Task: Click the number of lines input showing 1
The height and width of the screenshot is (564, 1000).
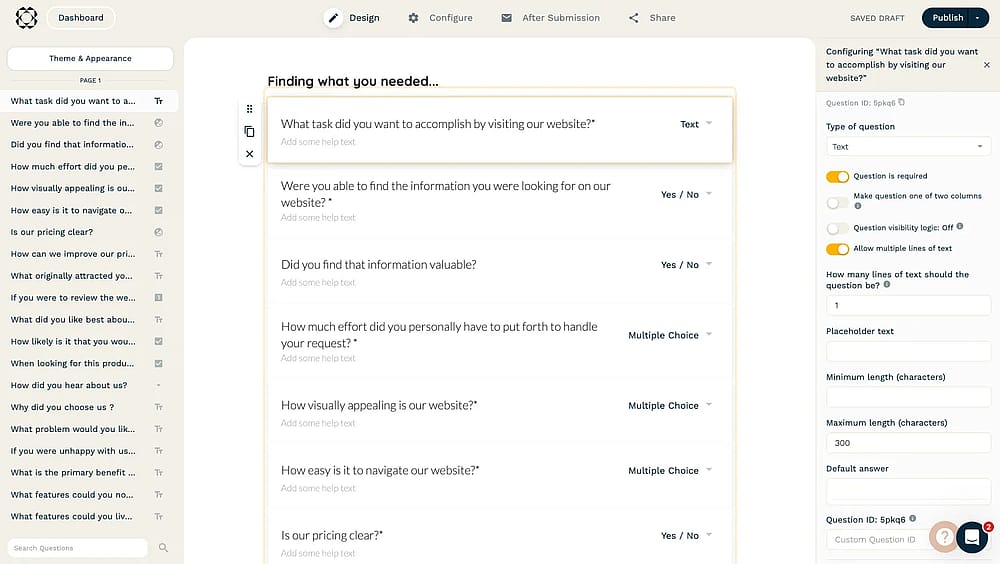Action: [x=908, y=306]
